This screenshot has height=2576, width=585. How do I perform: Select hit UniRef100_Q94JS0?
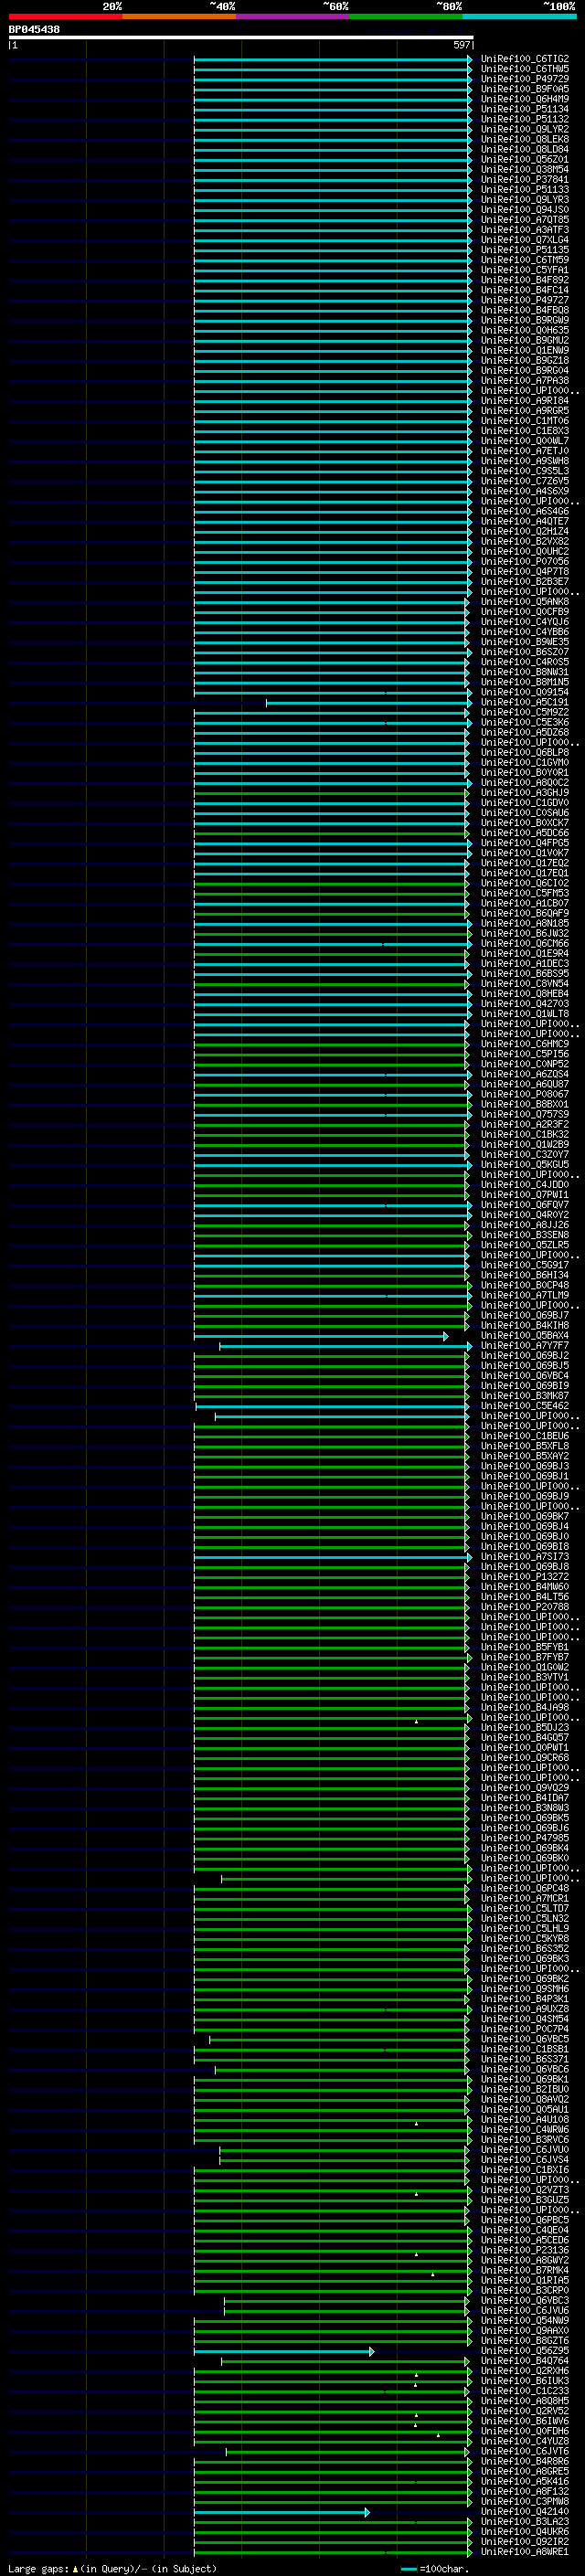524,210
